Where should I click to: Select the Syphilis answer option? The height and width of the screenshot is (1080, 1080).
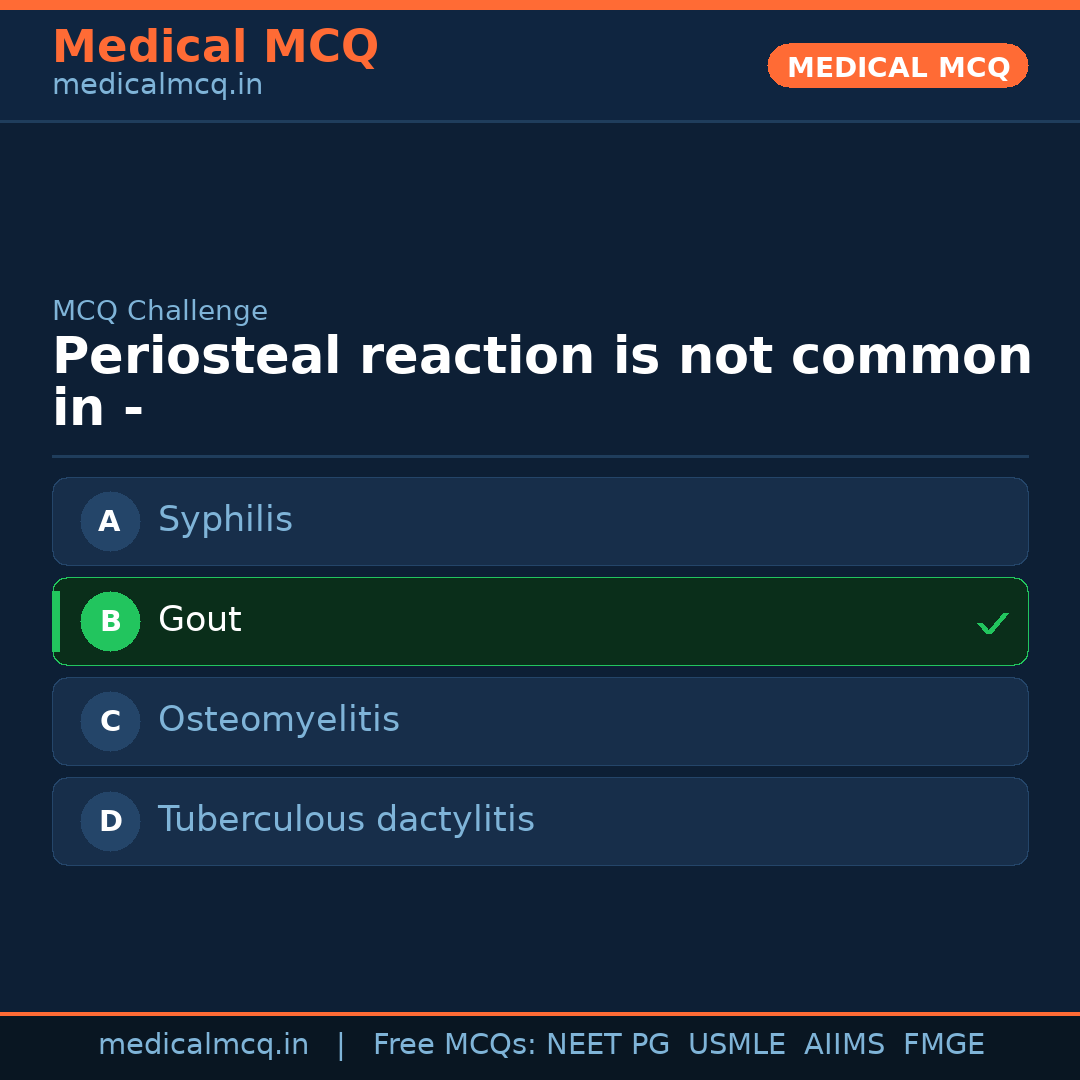point(540,521)
